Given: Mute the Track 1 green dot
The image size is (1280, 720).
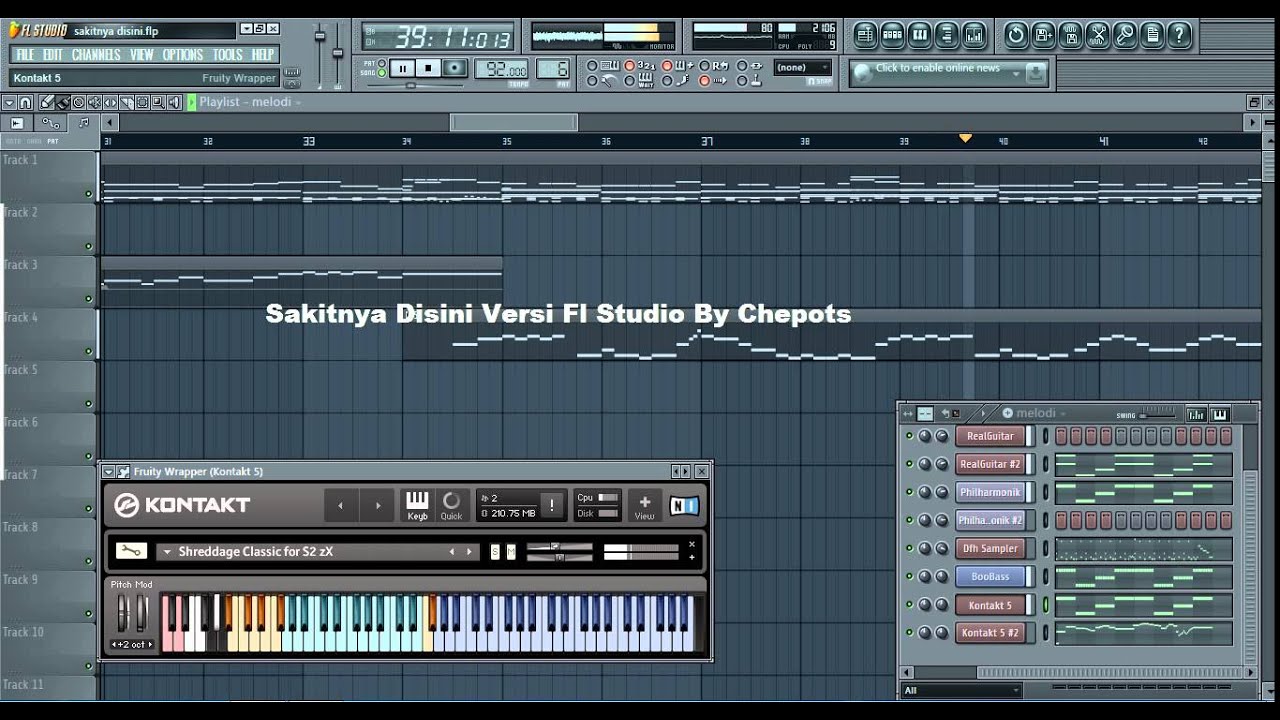Looking at the screenshot, I should [x=88, y=194].
